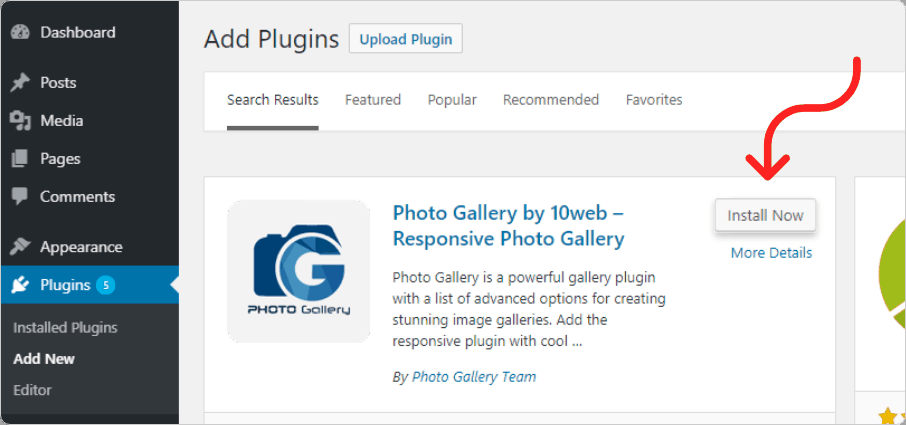The image size is (906, 425).
Task: Click the Dashboard gauge icon
Action: pyautogui.click(x=20, y=32)
